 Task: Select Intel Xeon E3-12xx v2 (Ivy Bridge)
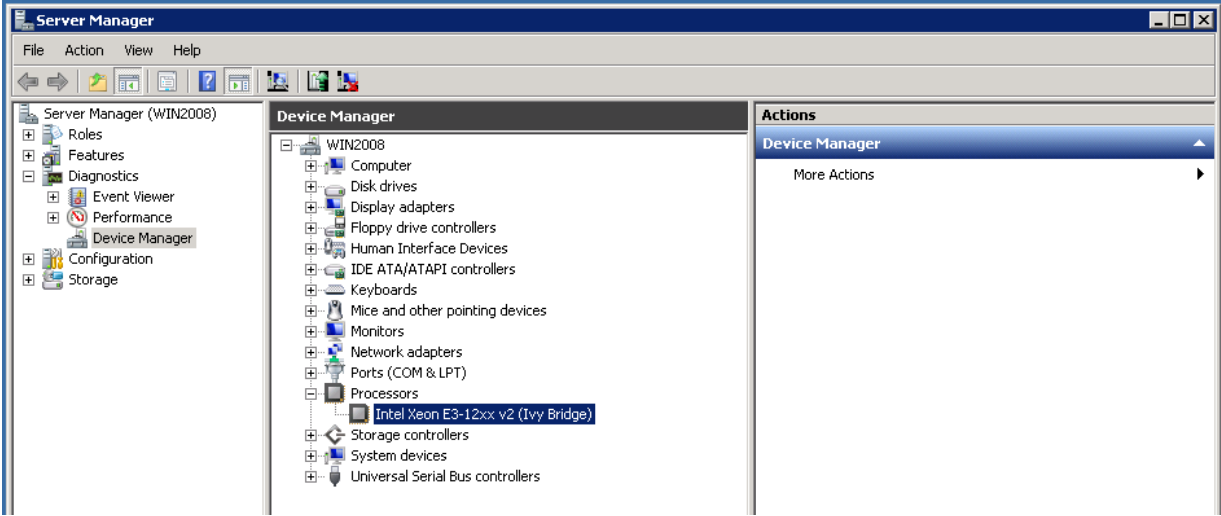(484, 414)
